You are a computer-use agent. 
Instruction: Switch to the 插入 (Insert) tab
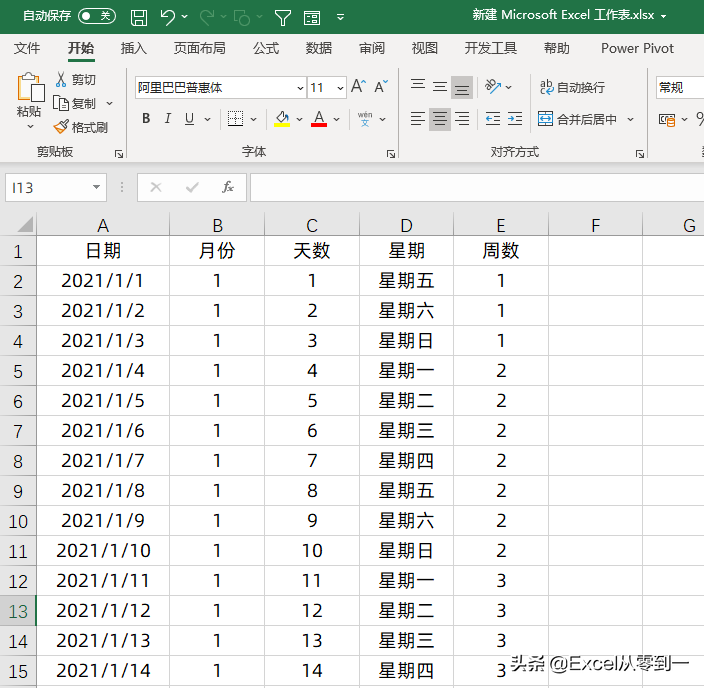133,48
